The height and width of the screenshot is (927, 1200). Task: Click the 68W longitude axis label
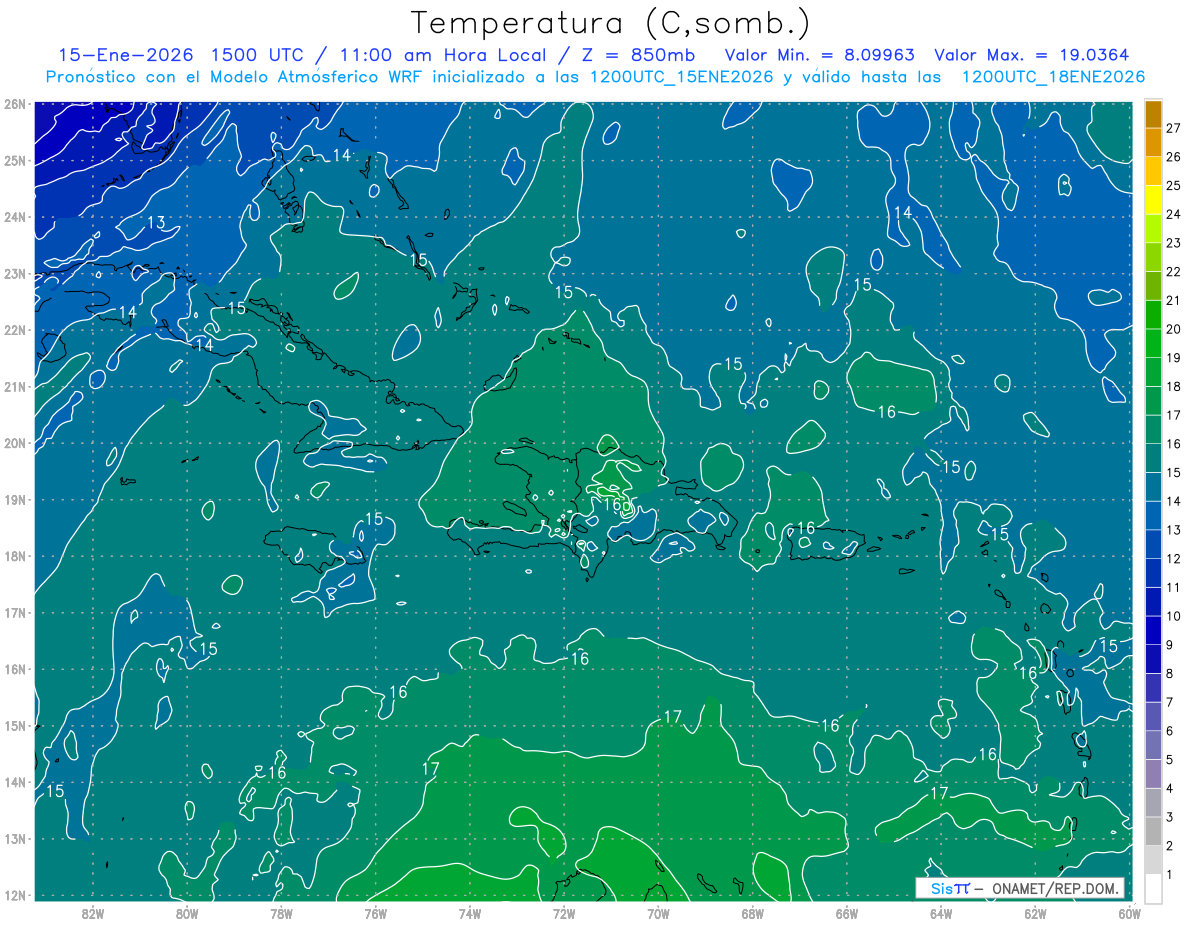pos(753,912)
